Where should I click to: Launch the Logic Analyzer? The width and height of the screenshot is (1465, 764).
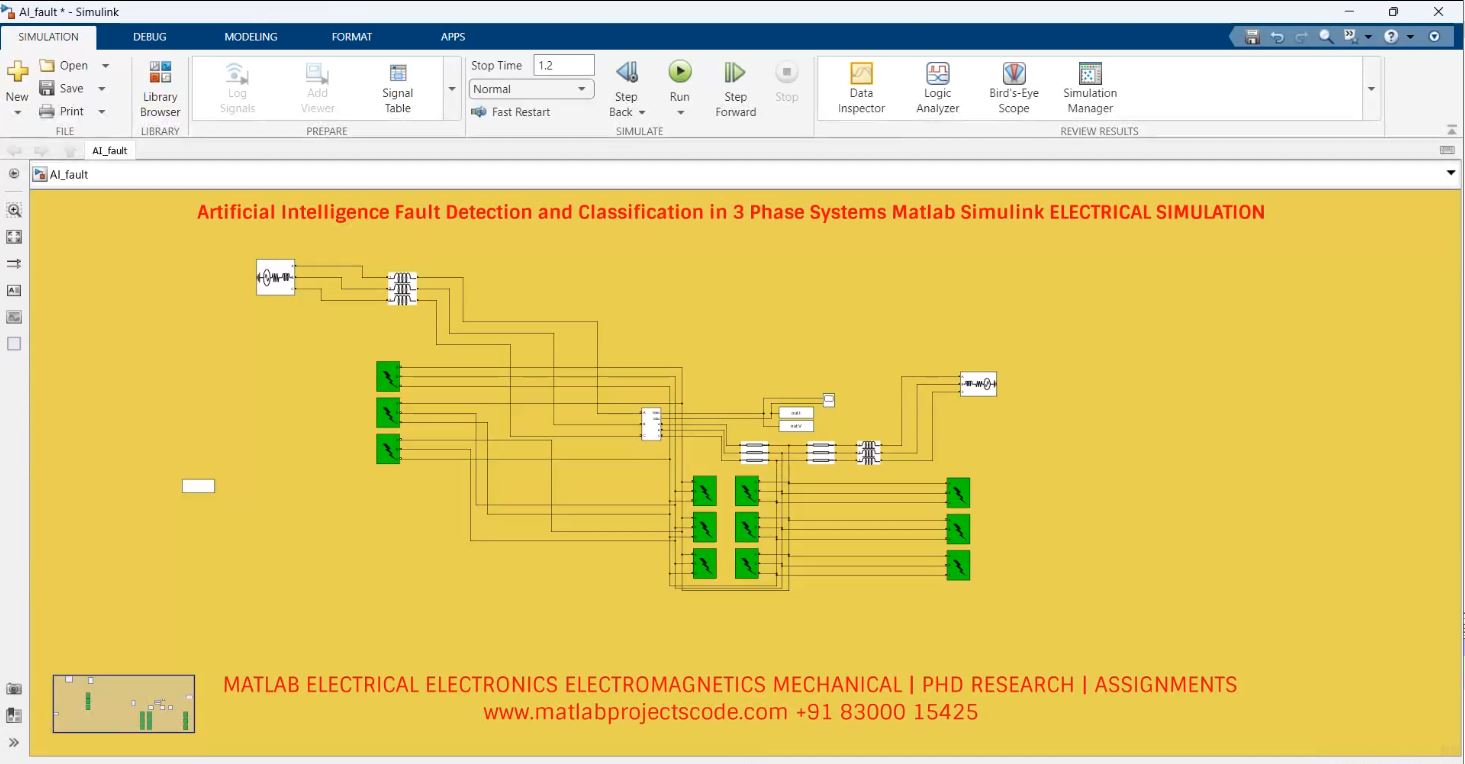coord(936,88)
